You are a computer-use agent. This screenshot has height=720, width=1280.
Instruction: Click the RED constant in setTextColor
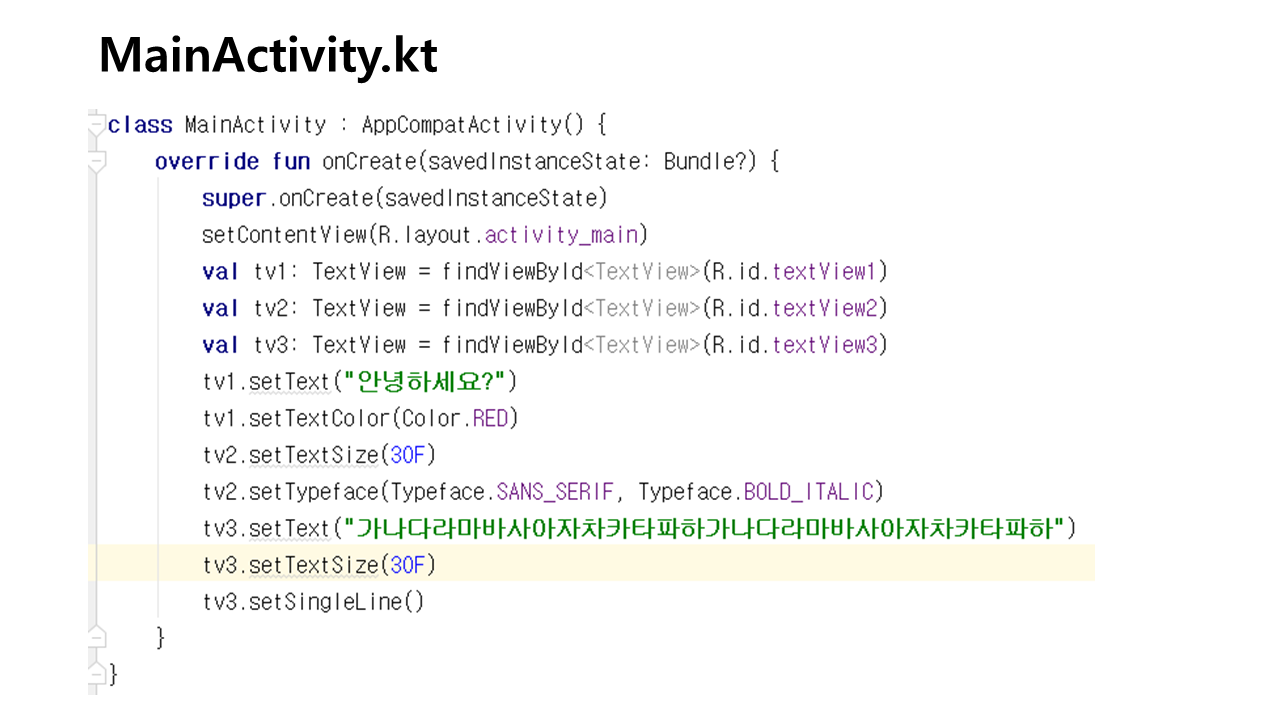click(491, 418)
